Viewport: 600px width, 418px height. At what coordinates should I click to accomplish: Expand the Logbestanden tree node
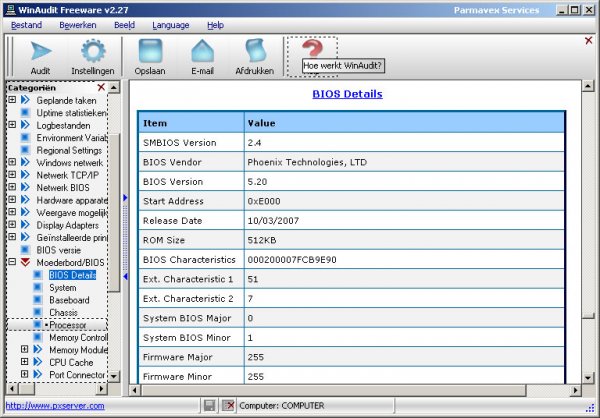click(x=12, y=126)
